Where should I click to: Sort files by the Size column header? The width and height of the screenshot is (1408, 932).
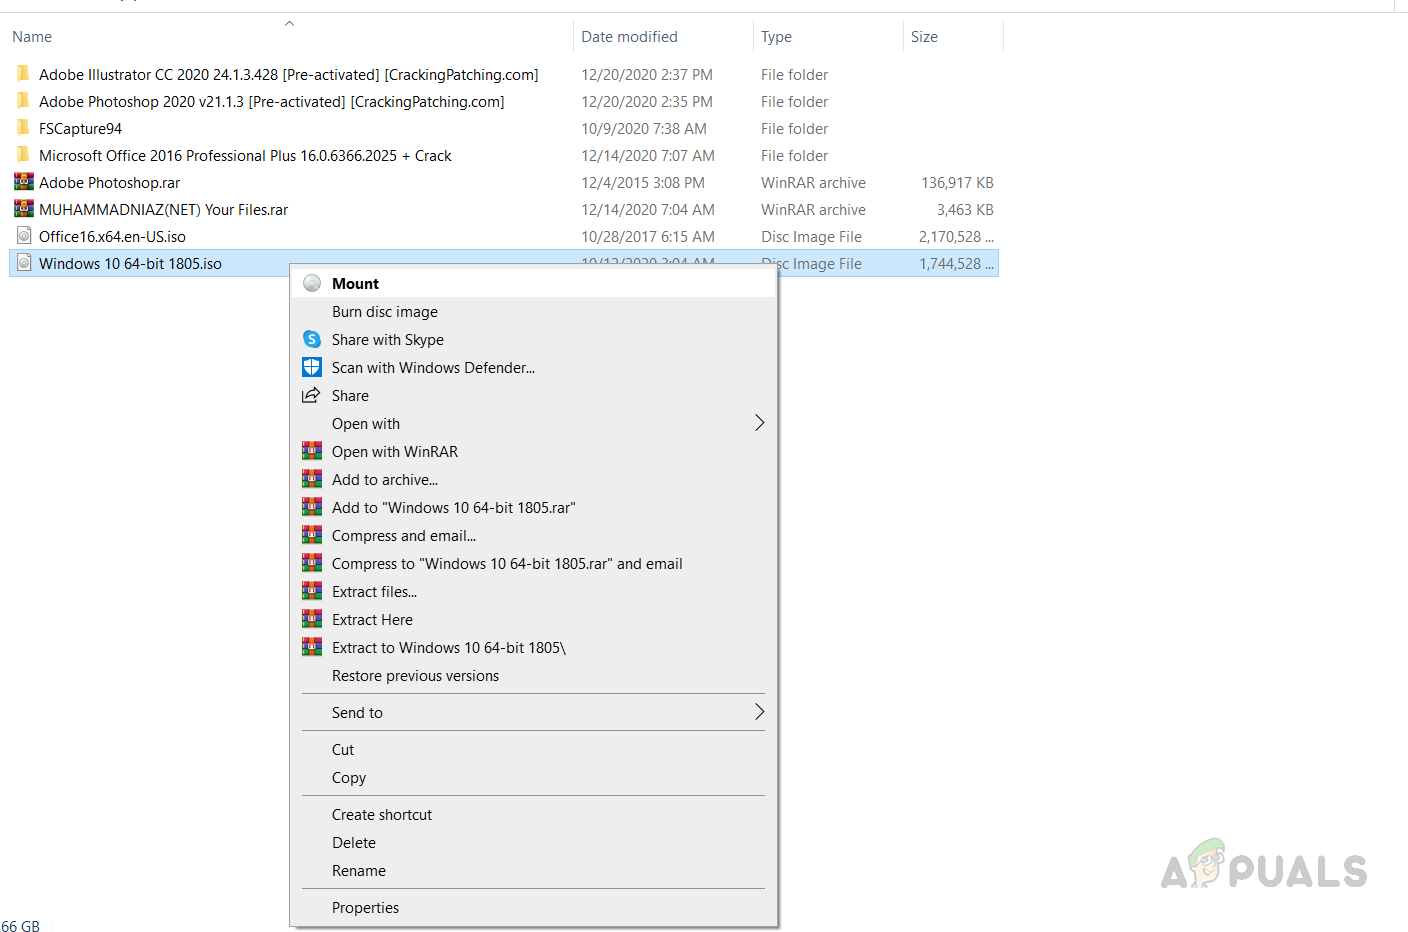point(924,37)
